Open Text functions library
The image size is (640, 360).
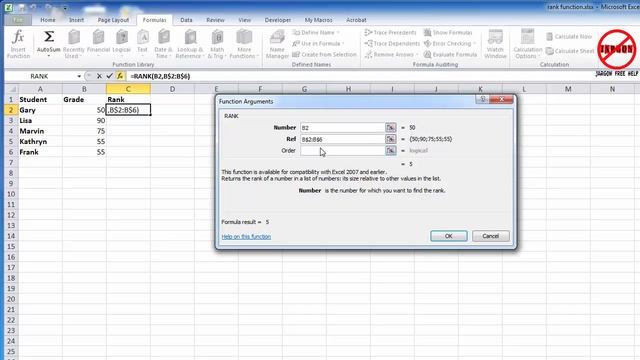142,44
